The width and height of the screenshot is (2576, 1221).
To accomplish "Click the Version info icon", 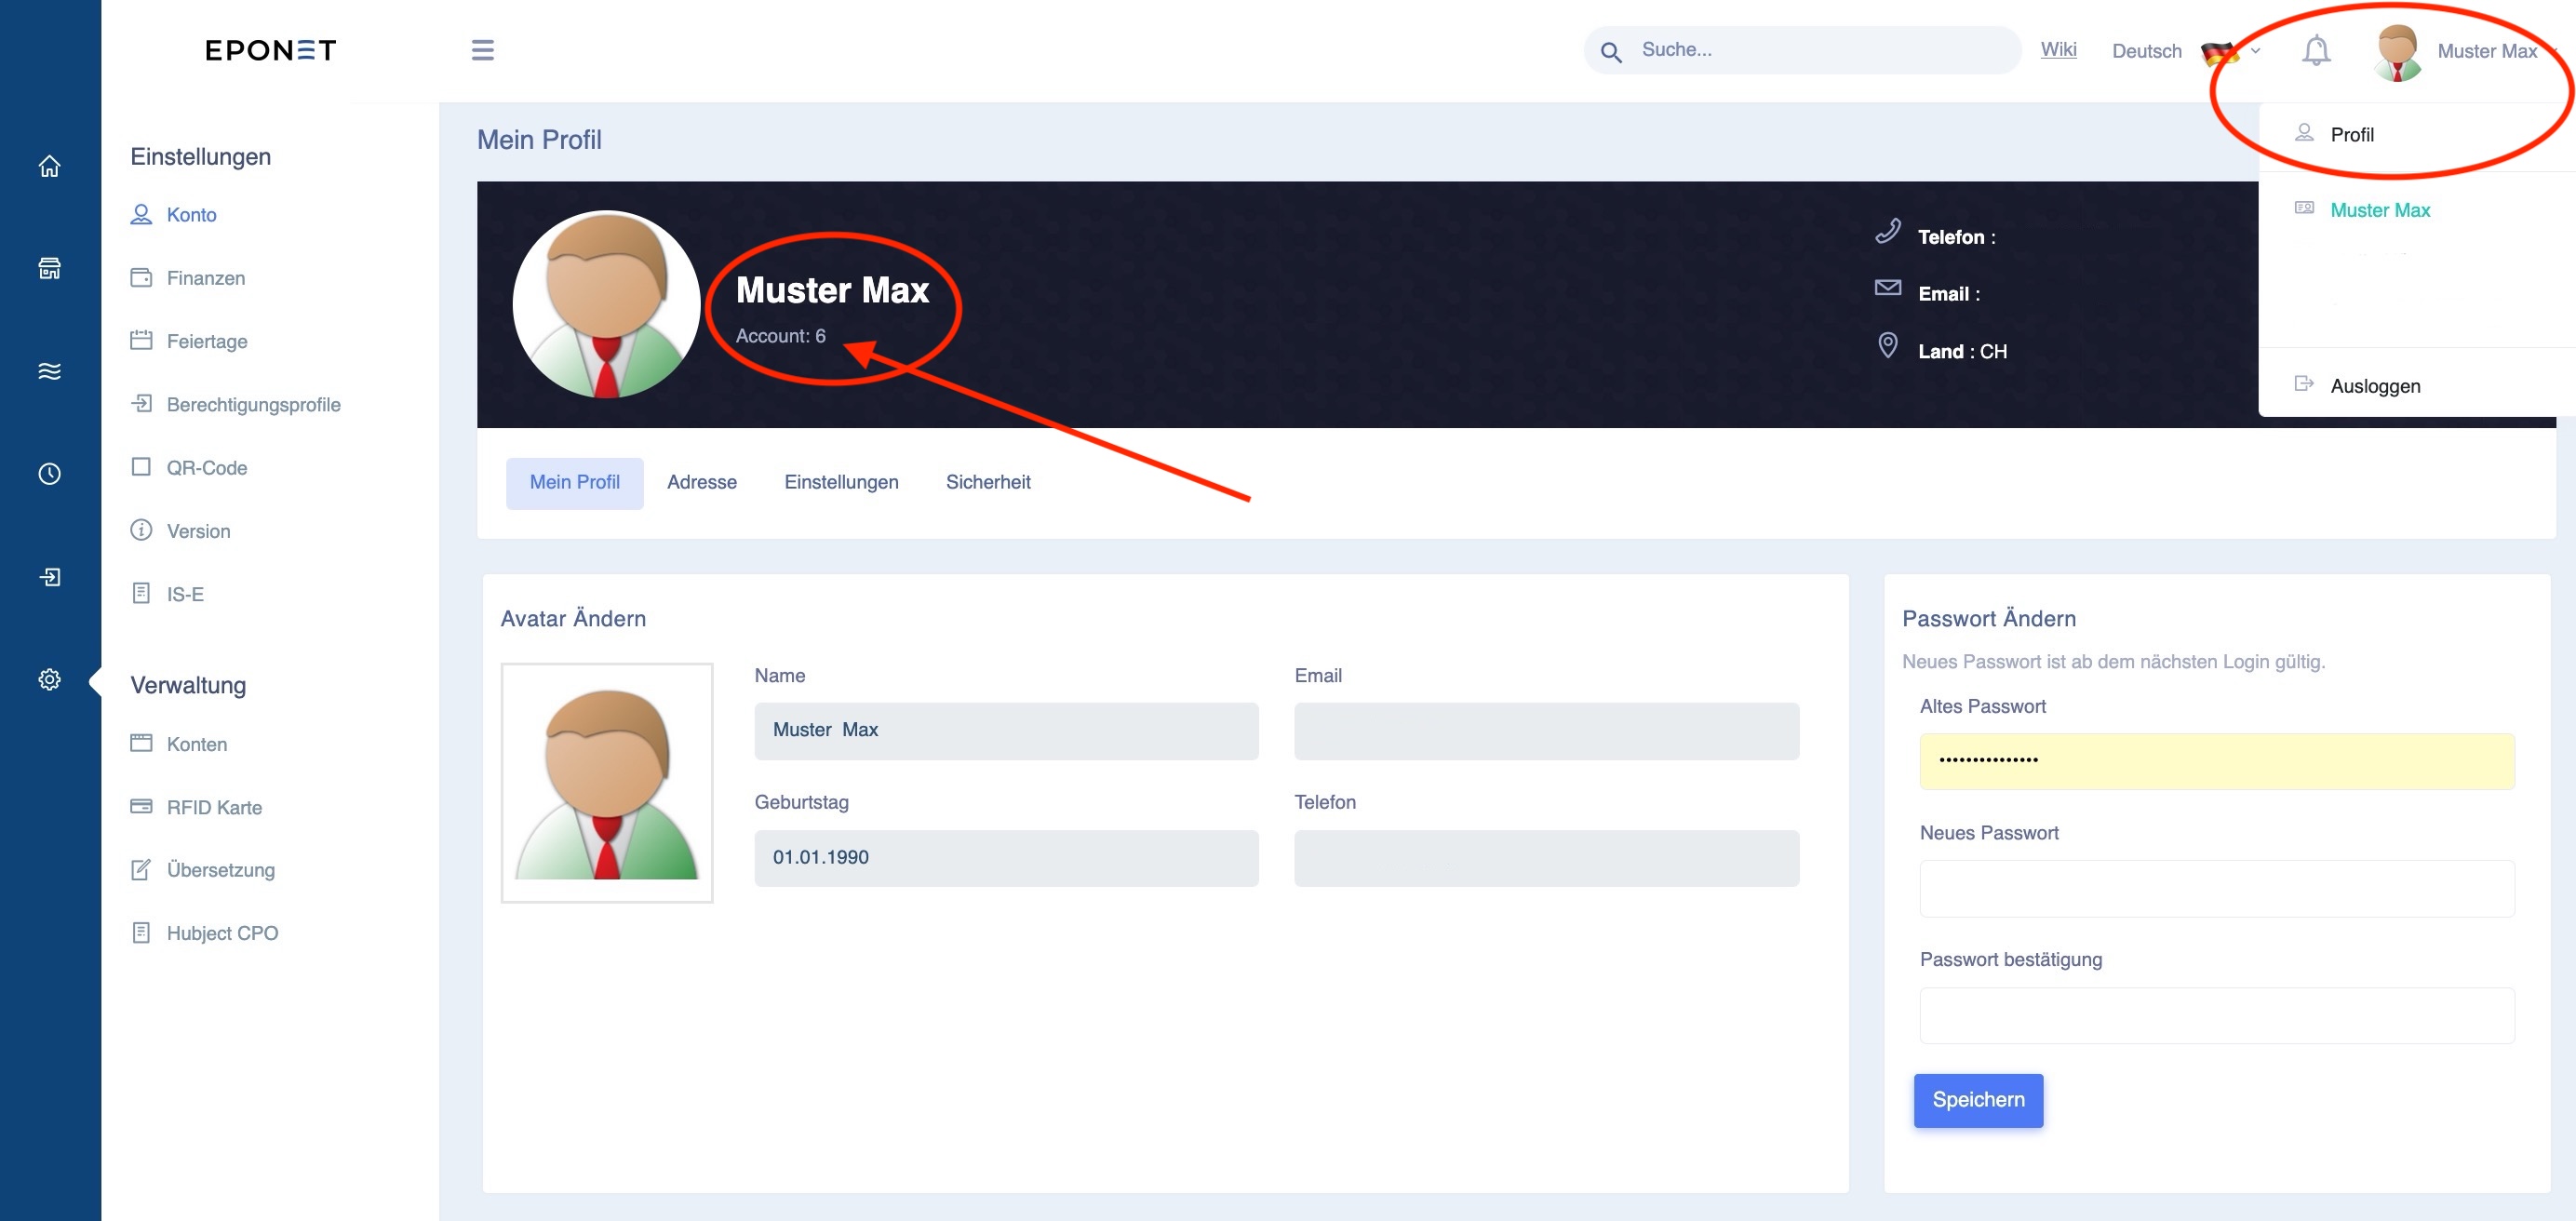I will (141, 530).
